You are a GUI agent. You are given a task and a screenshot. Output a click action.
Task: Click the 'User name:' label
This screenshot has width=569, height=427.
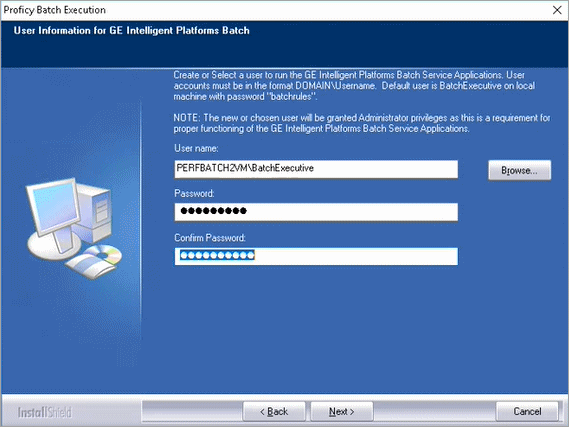196,148
